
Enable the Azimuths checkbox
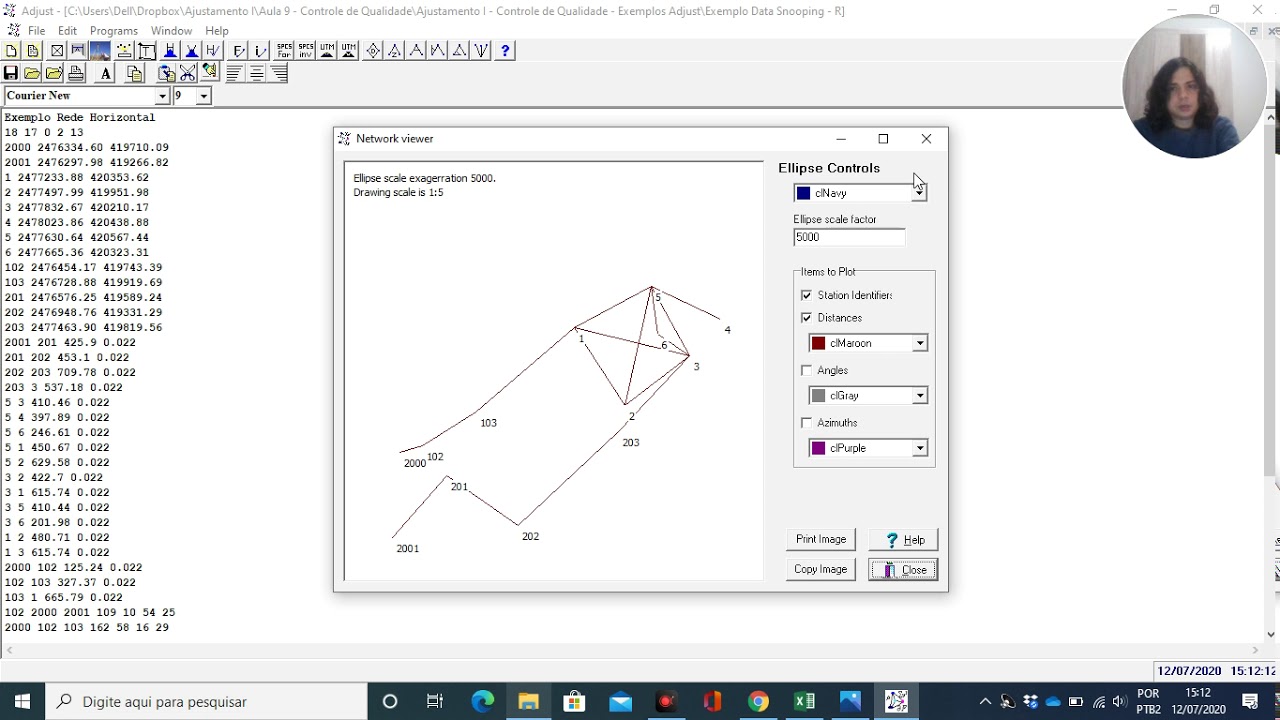[807, 422]
